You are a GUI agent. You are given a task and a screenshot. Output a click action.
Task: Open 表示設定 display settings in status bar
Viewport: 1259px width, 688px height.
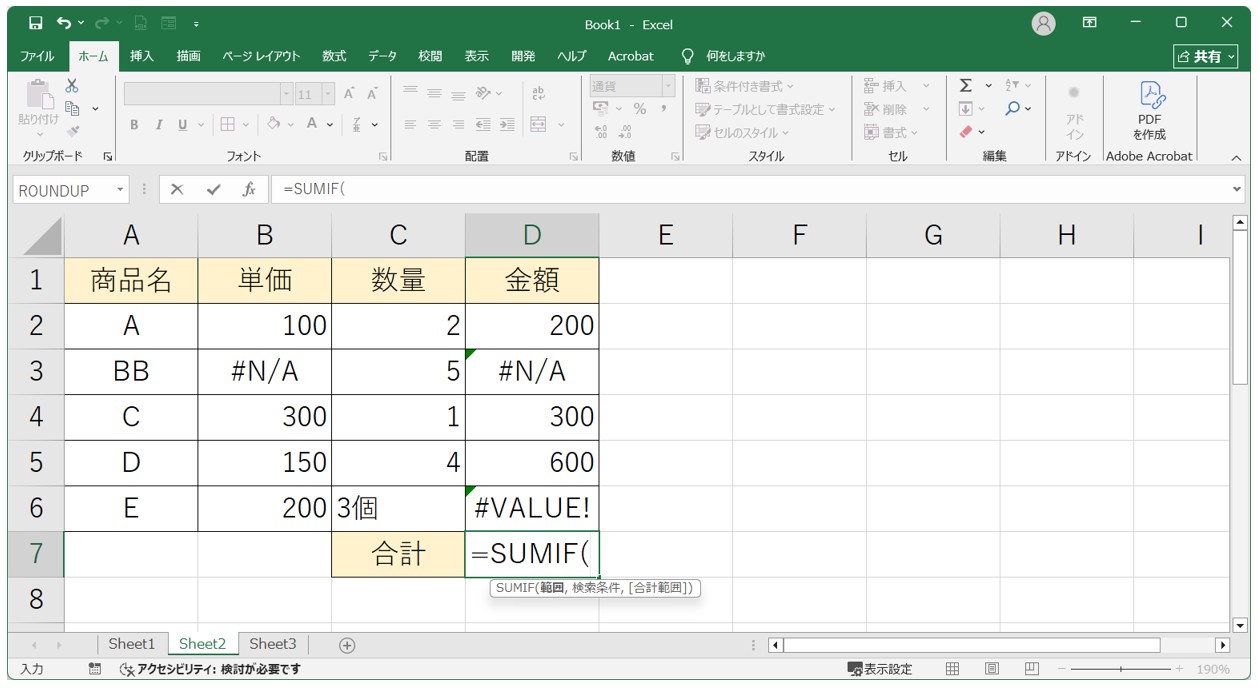coord(880,669)
